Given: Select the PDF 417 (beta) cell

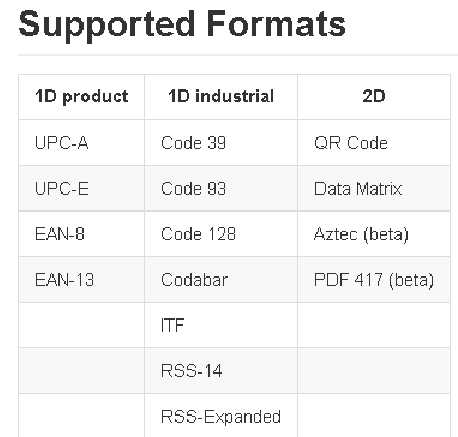Looking at the screenshot, I should point(374,280).
